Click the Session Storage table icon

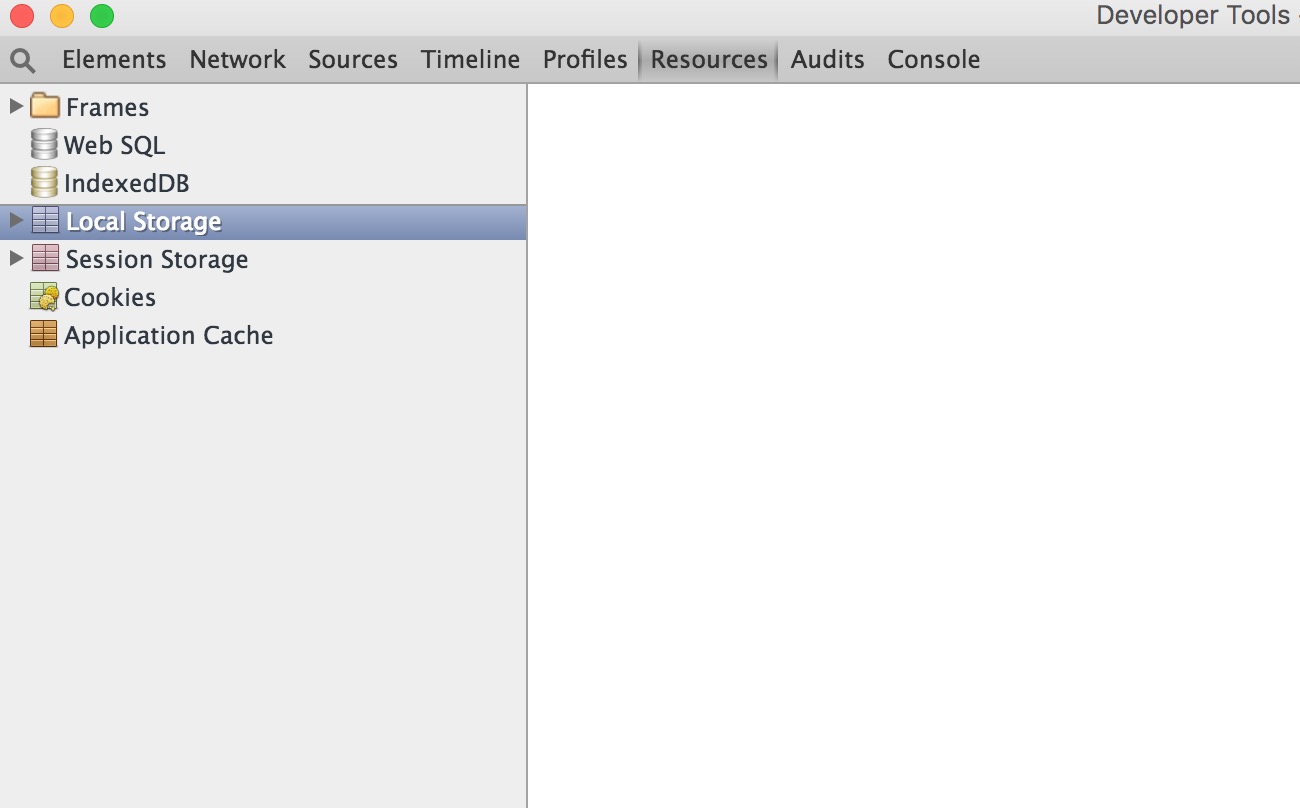(45, 259)
